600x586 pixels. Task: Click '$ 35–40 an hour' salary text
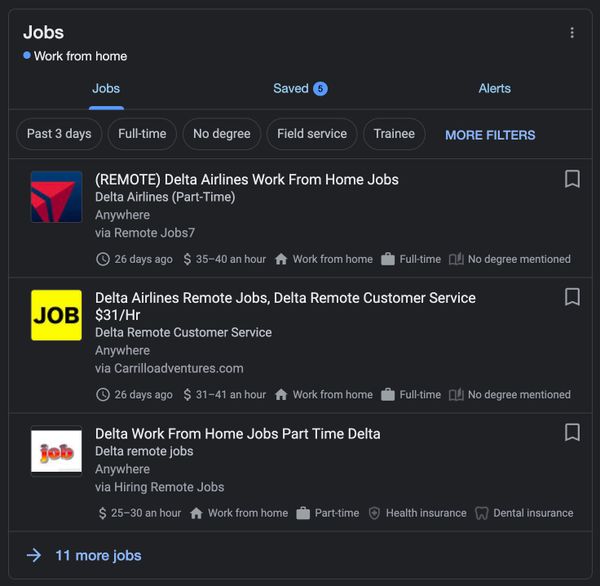pyautogui.click(x=225, y=259)
